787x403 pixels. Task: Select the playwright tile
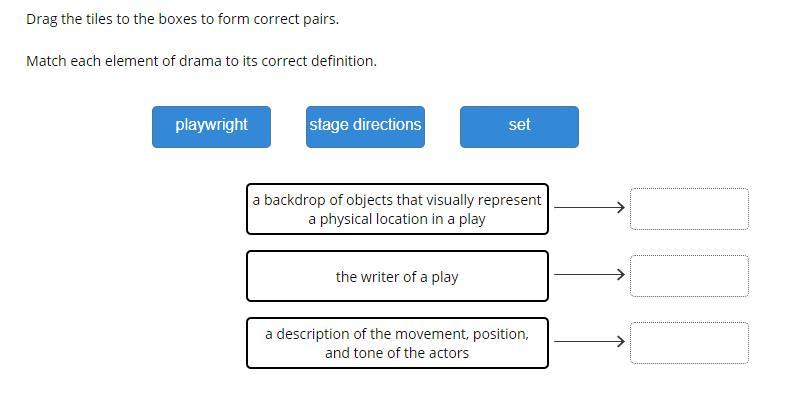coord(211,126)
